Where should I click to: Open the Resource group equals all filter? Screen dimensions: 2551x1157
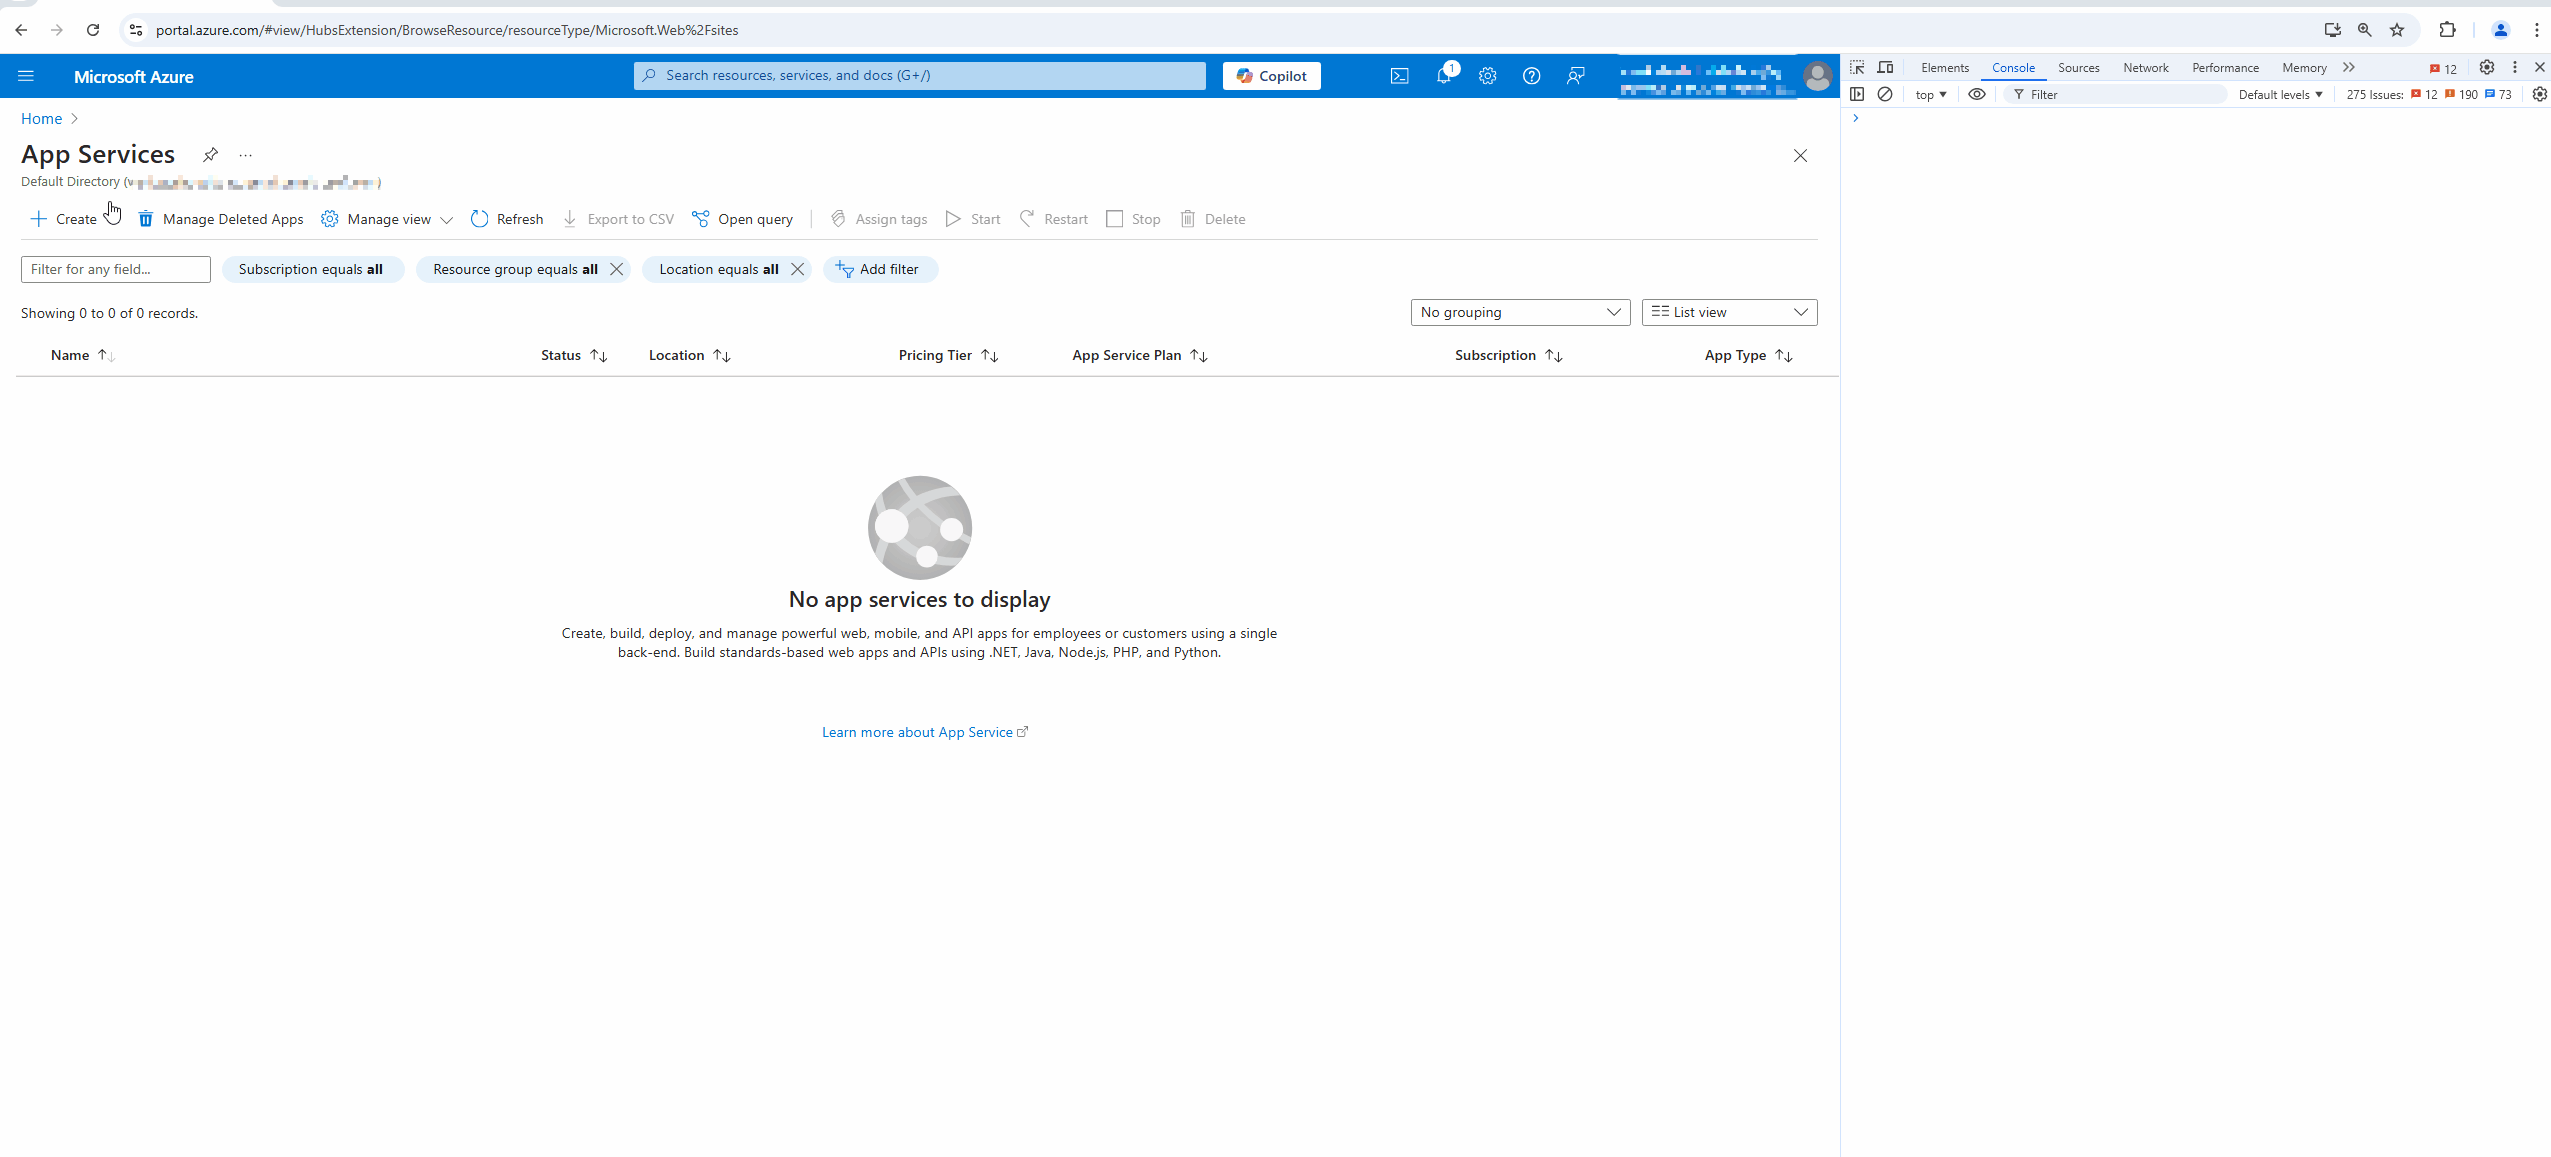[515, 269]
